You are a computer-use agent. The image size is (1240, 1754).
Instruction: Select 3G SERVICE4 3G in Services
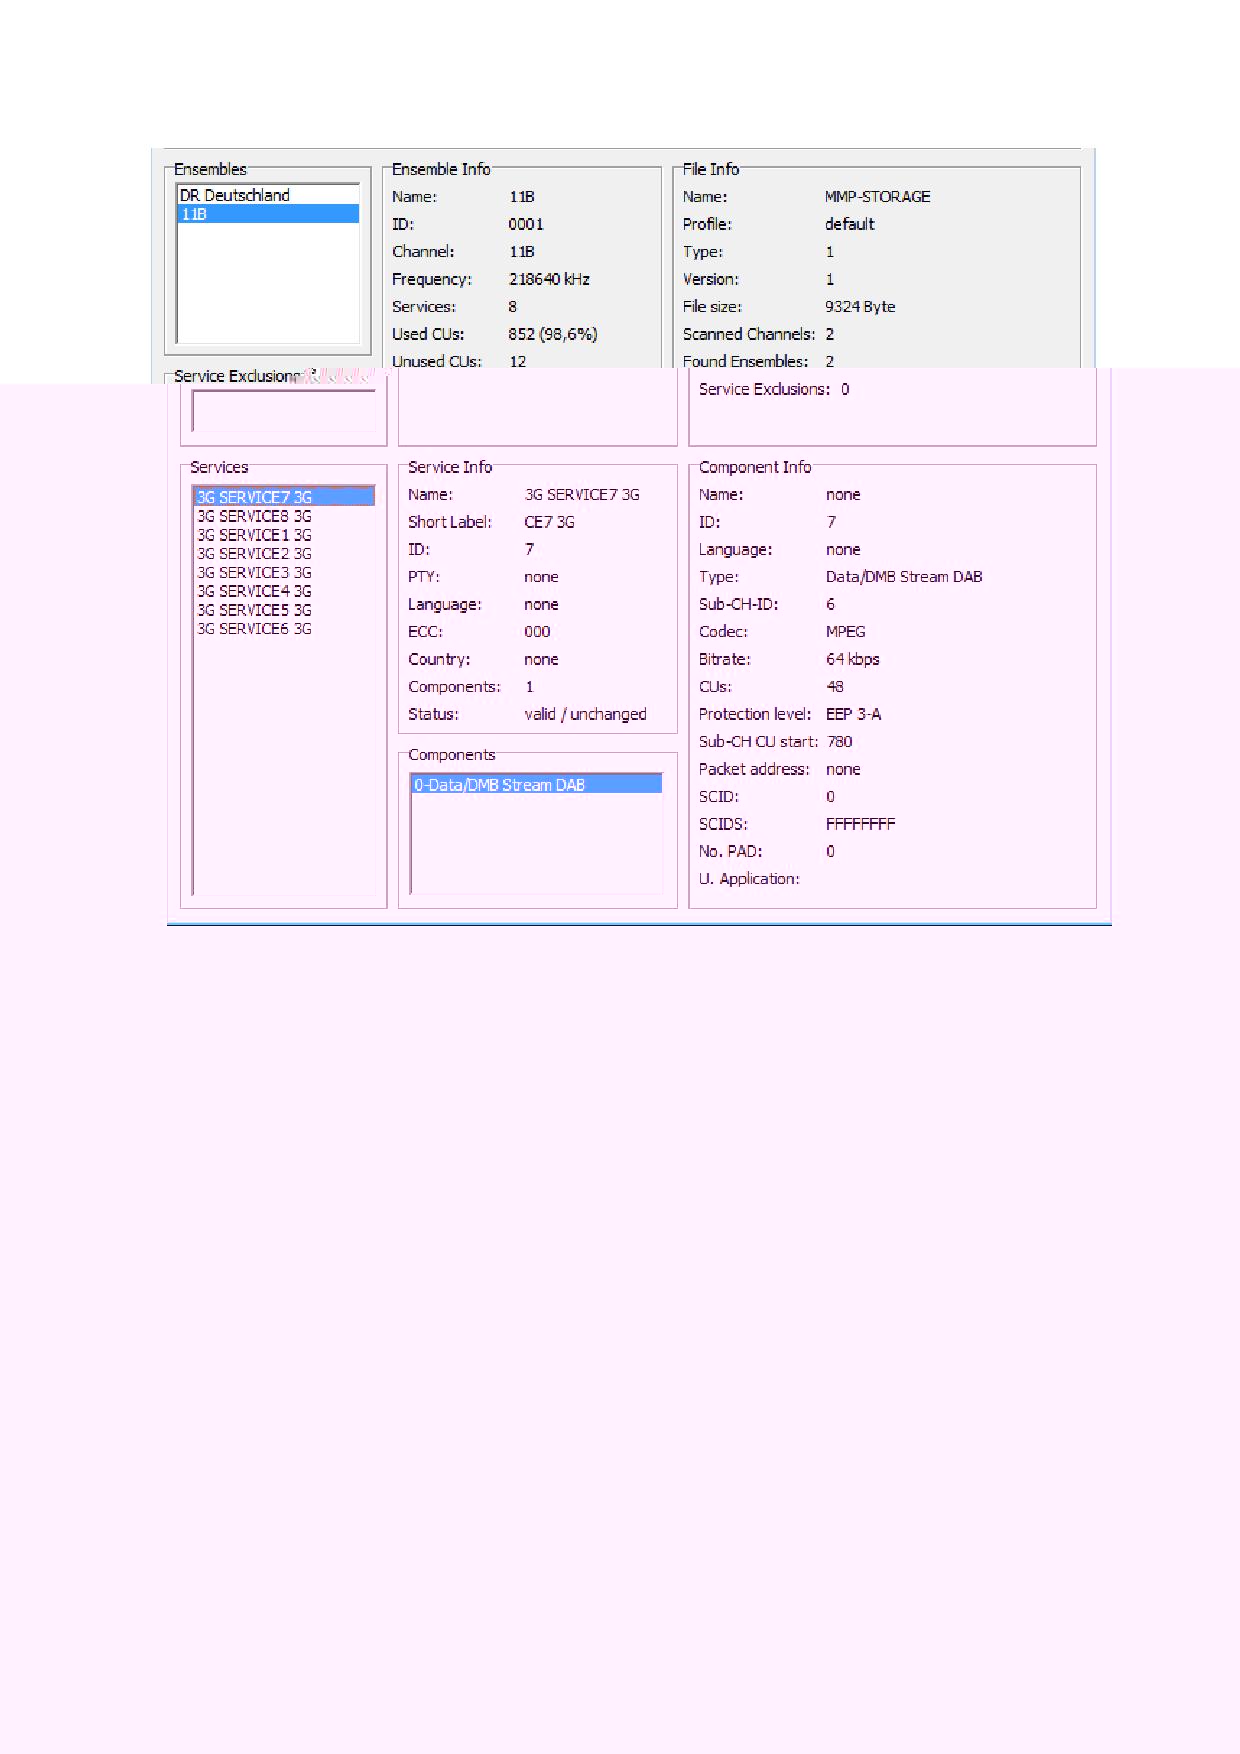pyautogui.click(x=254, y=591)
